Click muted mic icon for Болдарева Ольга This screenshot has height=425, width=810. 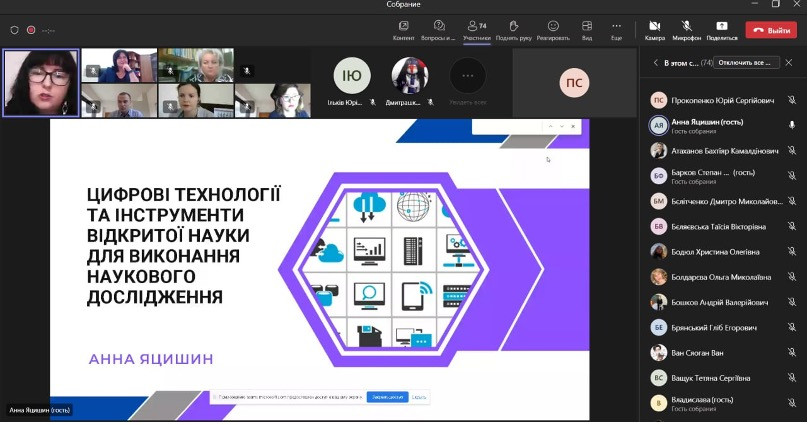pyautogui.click(x=791, y=277)
